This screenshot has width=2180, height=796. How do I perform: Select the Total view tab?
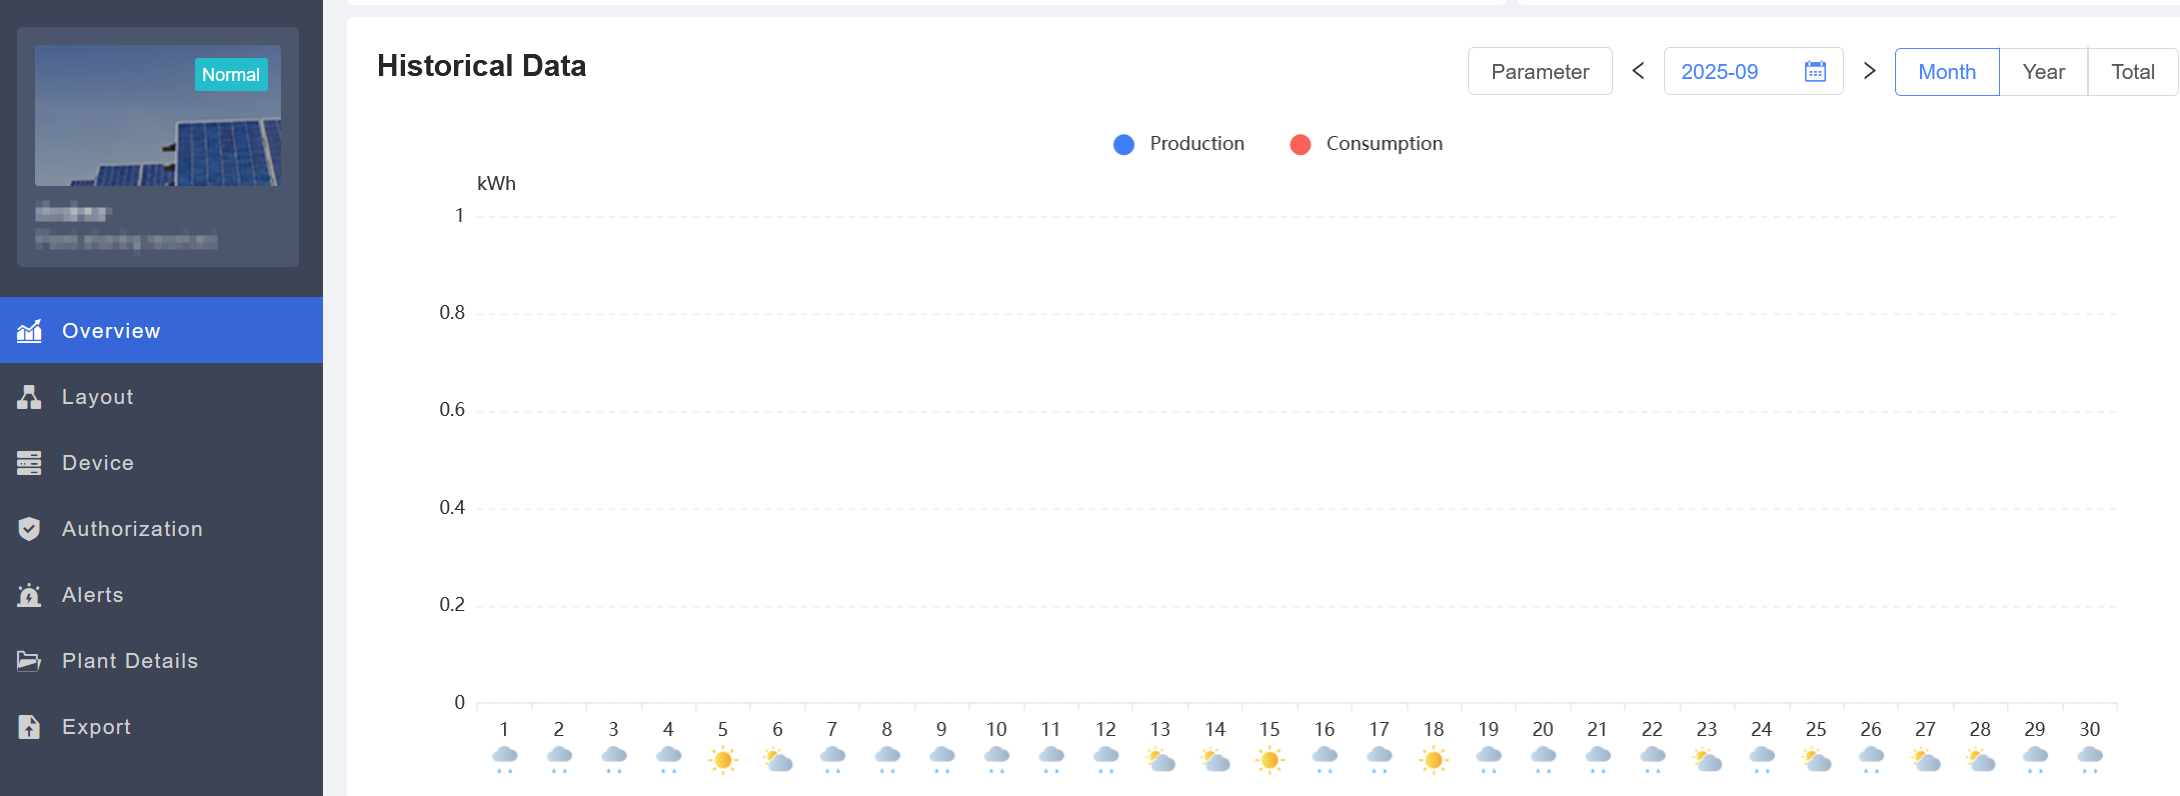tap(2132, 72)
